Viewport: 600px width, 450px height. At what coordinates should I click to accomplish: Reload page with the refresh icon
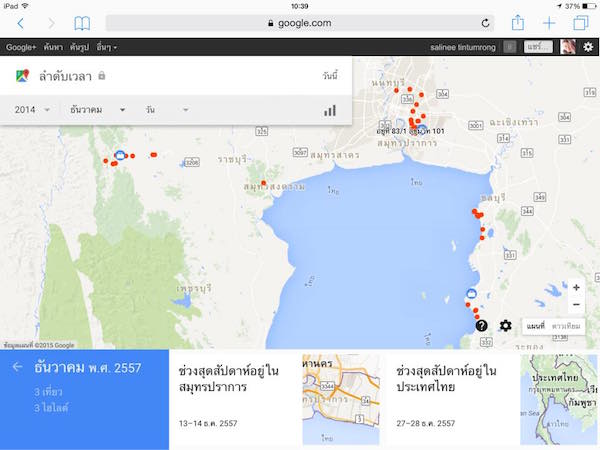(486, 22)
